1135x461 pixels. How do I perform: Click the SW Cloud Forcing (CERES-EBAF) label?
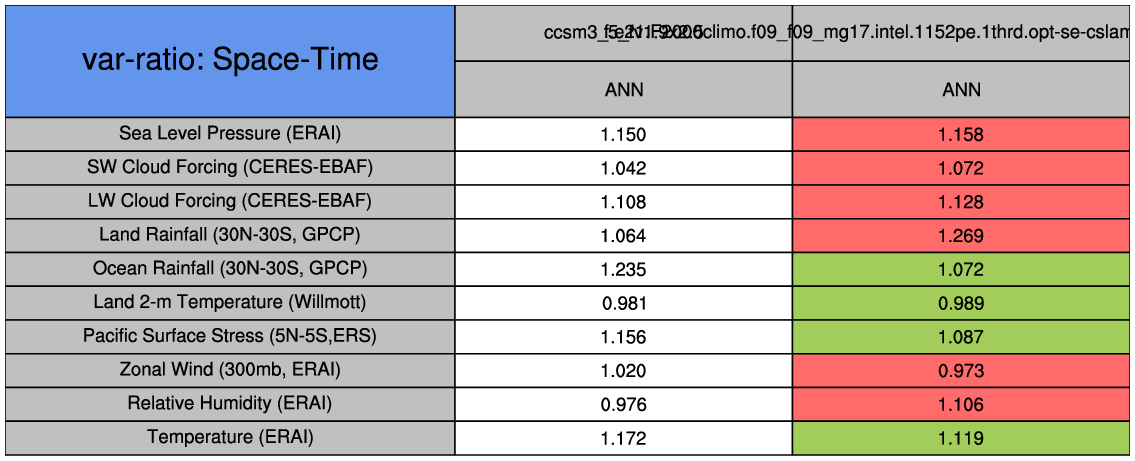(x=230, y=167)
